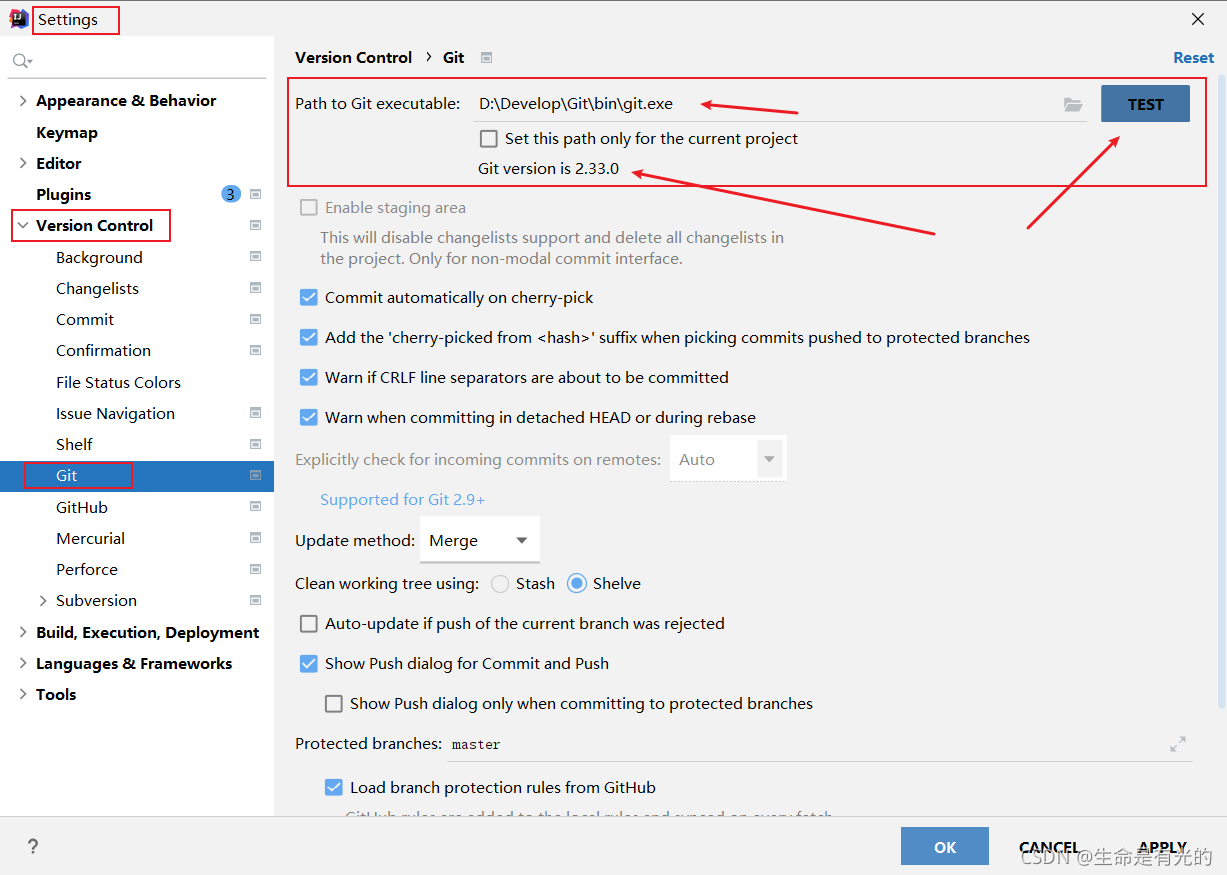1227x875 pixels.
Task: Open the Update method Merge dropdown
Action: pyautogui.click(x=480, y=540)
